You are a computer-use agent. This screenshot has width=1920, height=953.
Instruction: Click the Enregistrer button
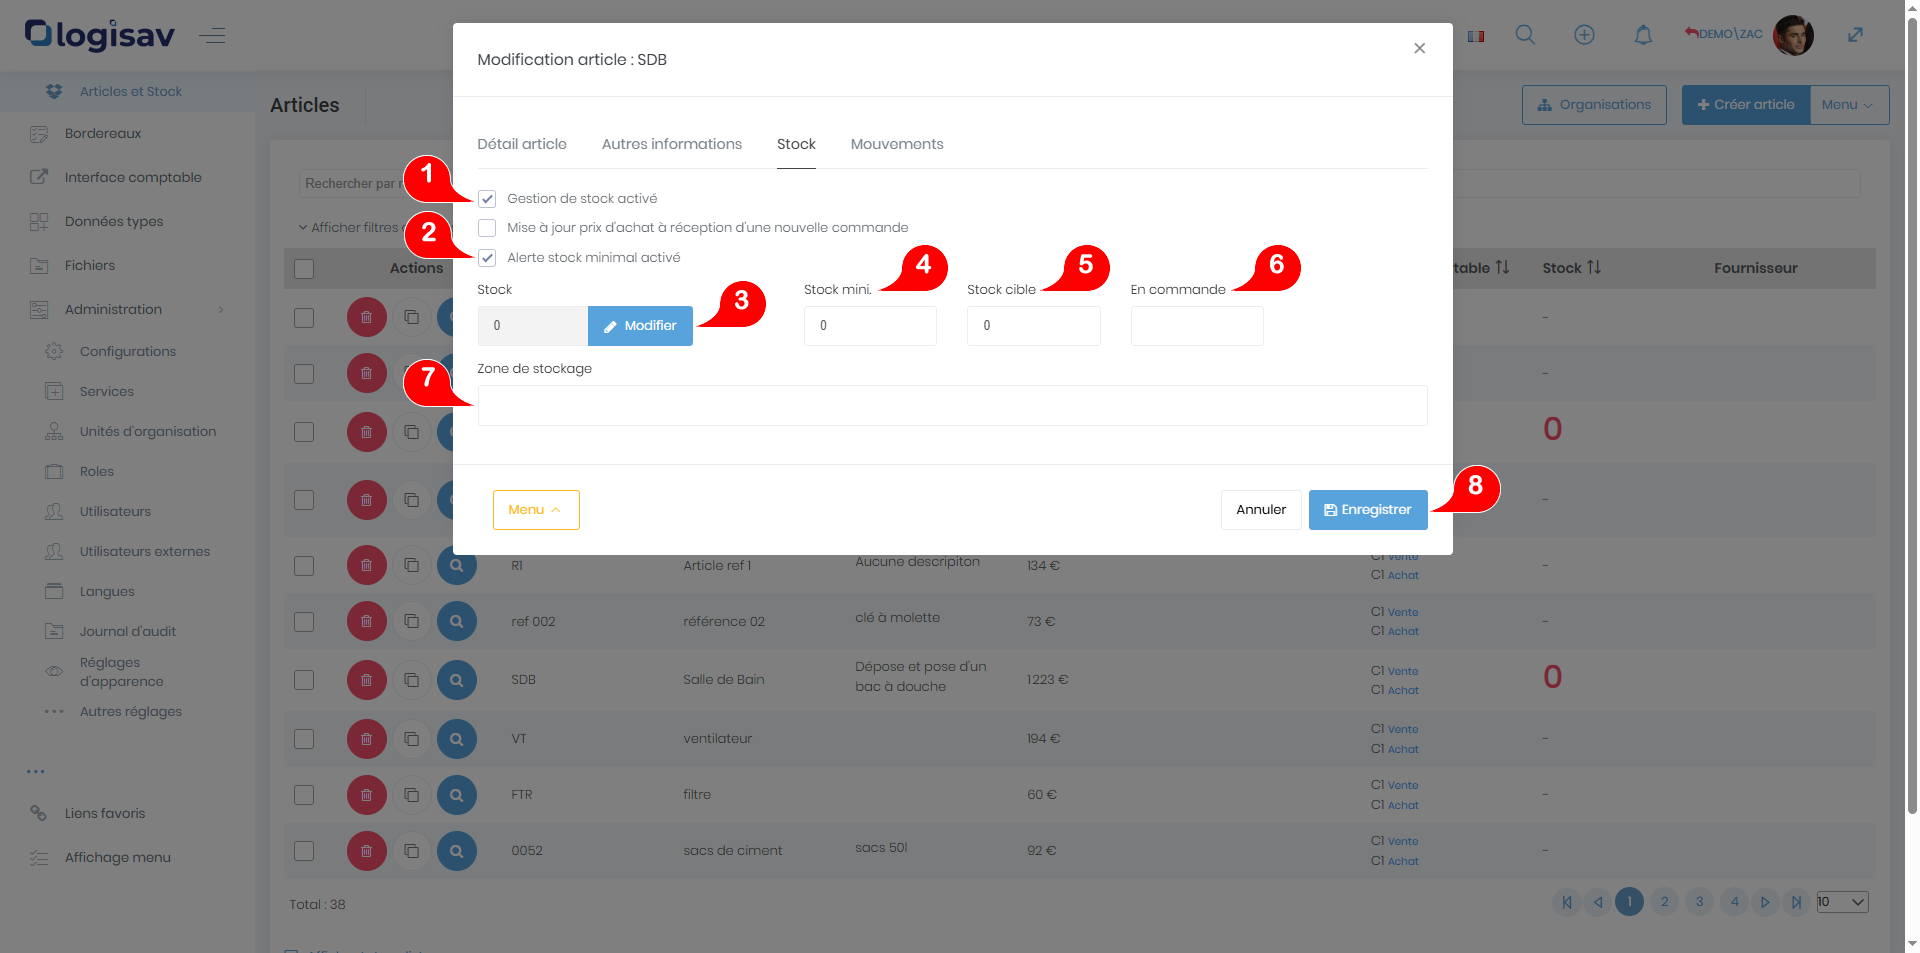click(x=1367, y=510)
